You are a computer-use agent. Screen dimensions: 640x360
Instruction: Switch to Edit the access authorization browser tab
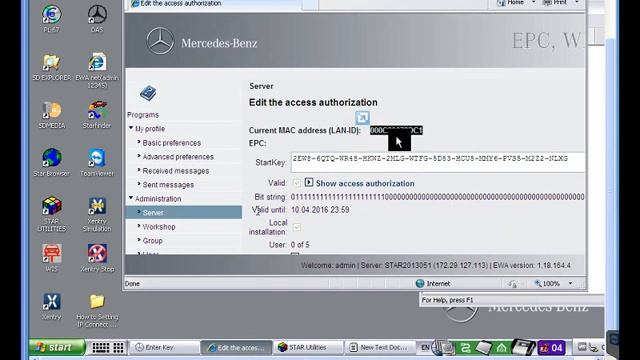click(x=214, y=4)
